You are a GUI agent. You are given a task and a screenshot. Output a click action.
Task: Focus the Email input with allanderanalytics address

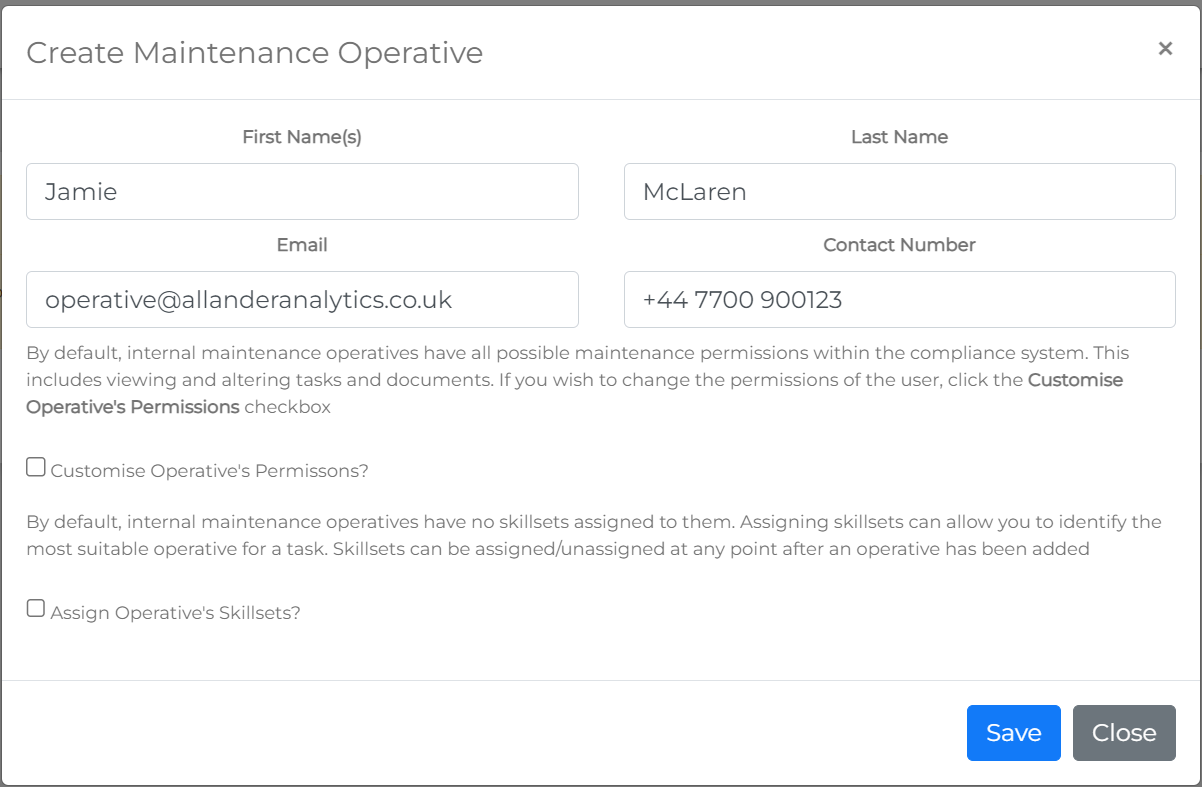(300, 299)
